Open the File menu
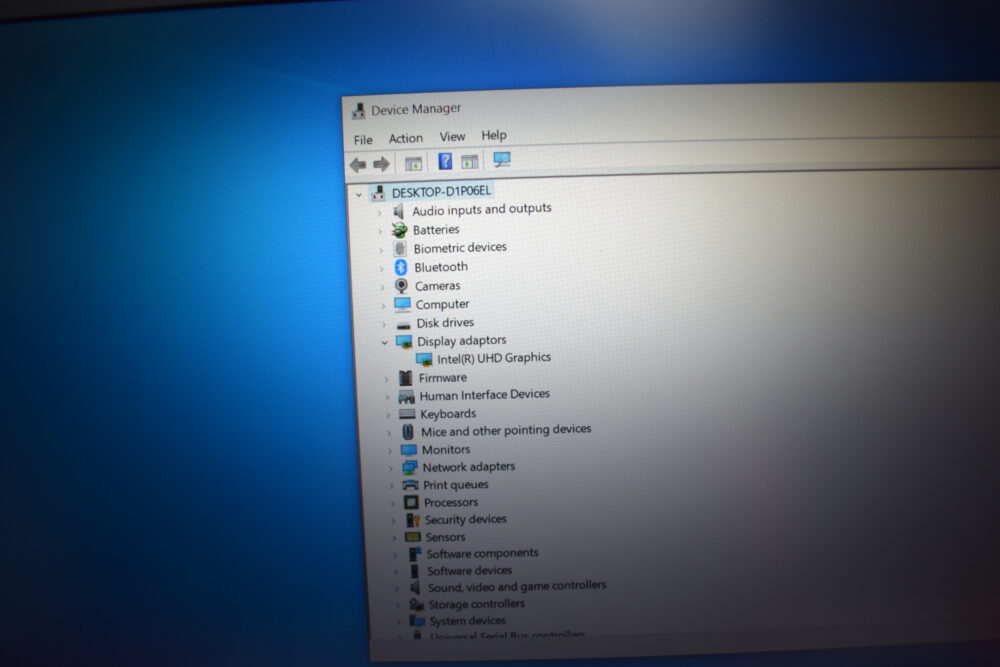Image resolution: width=1000 pixels, height=667 pixels. [363, 140]
